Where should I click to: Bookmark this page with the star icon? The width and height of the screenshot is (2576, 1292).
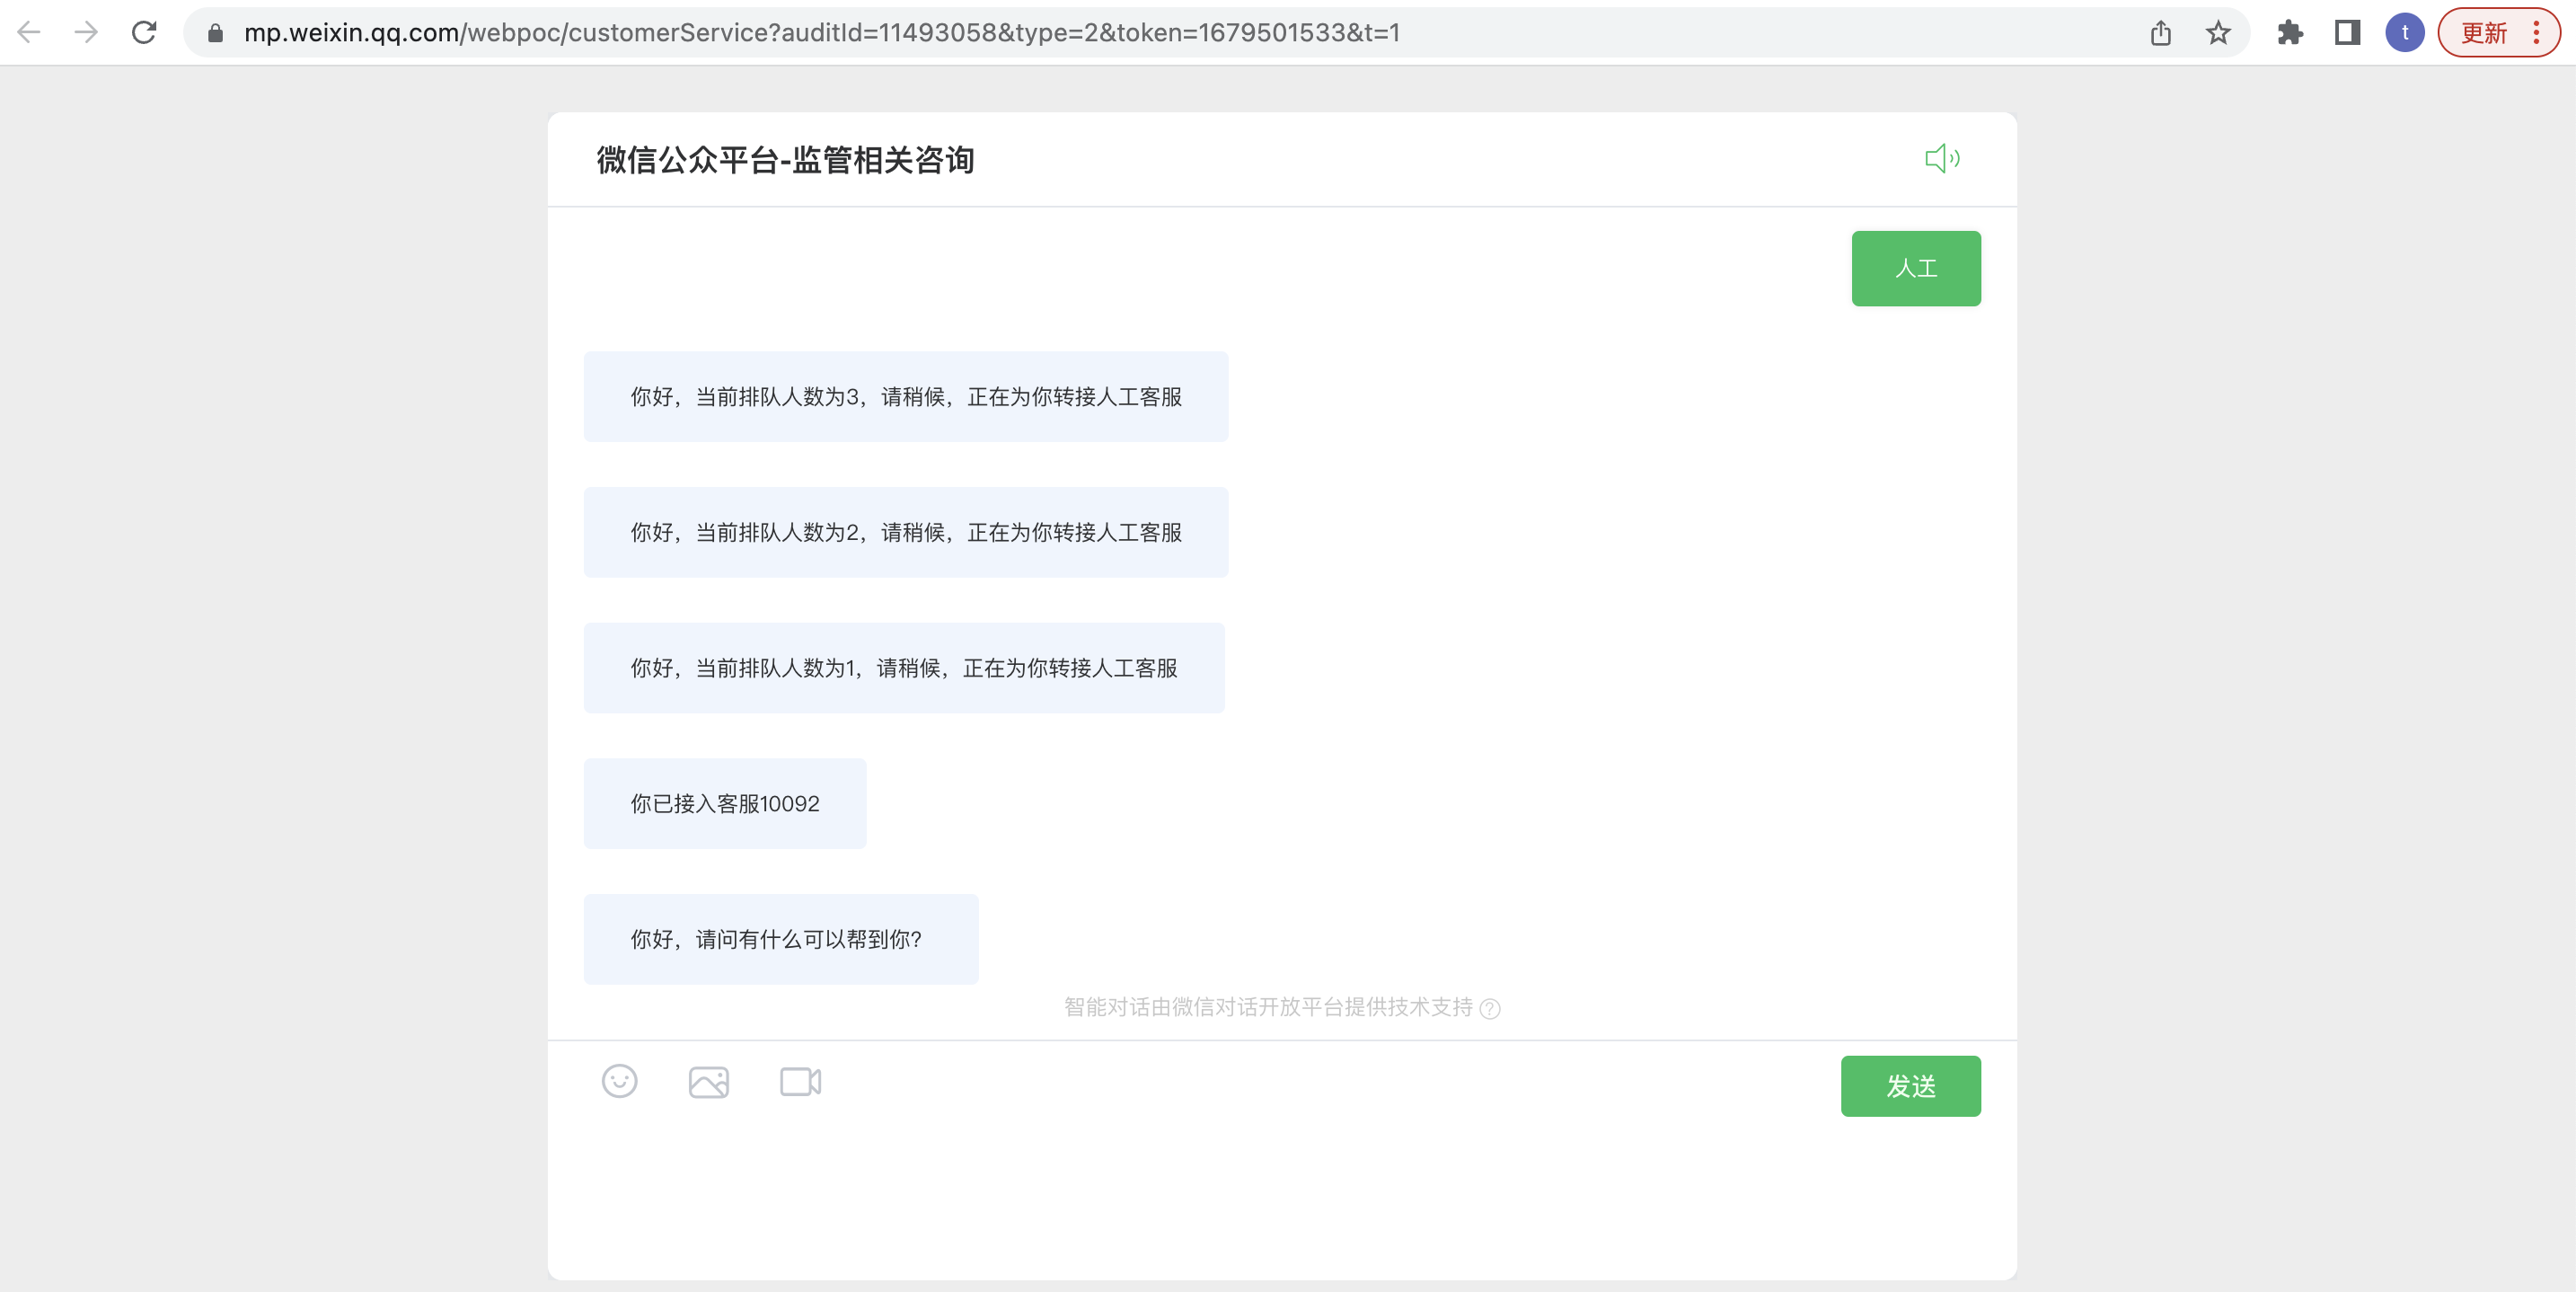[2218, 33]
